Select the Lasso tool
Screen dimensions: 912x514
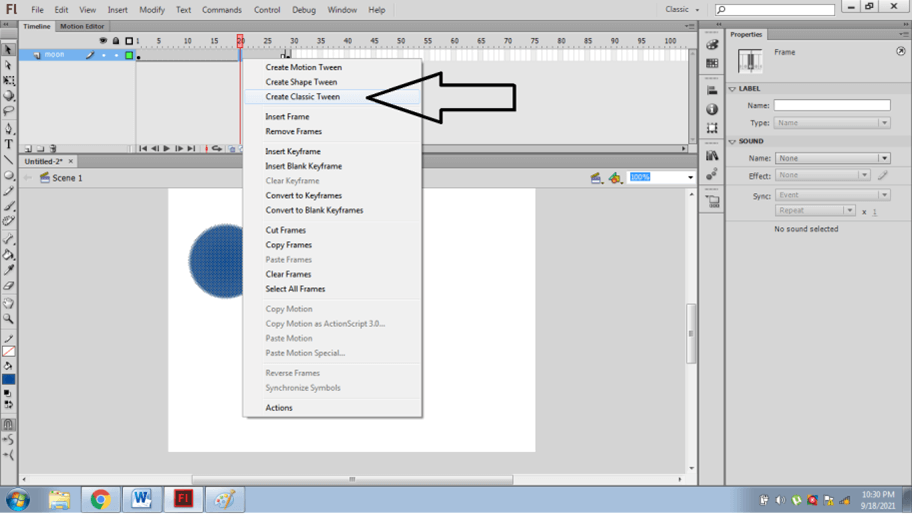click(x=8, y=110)
